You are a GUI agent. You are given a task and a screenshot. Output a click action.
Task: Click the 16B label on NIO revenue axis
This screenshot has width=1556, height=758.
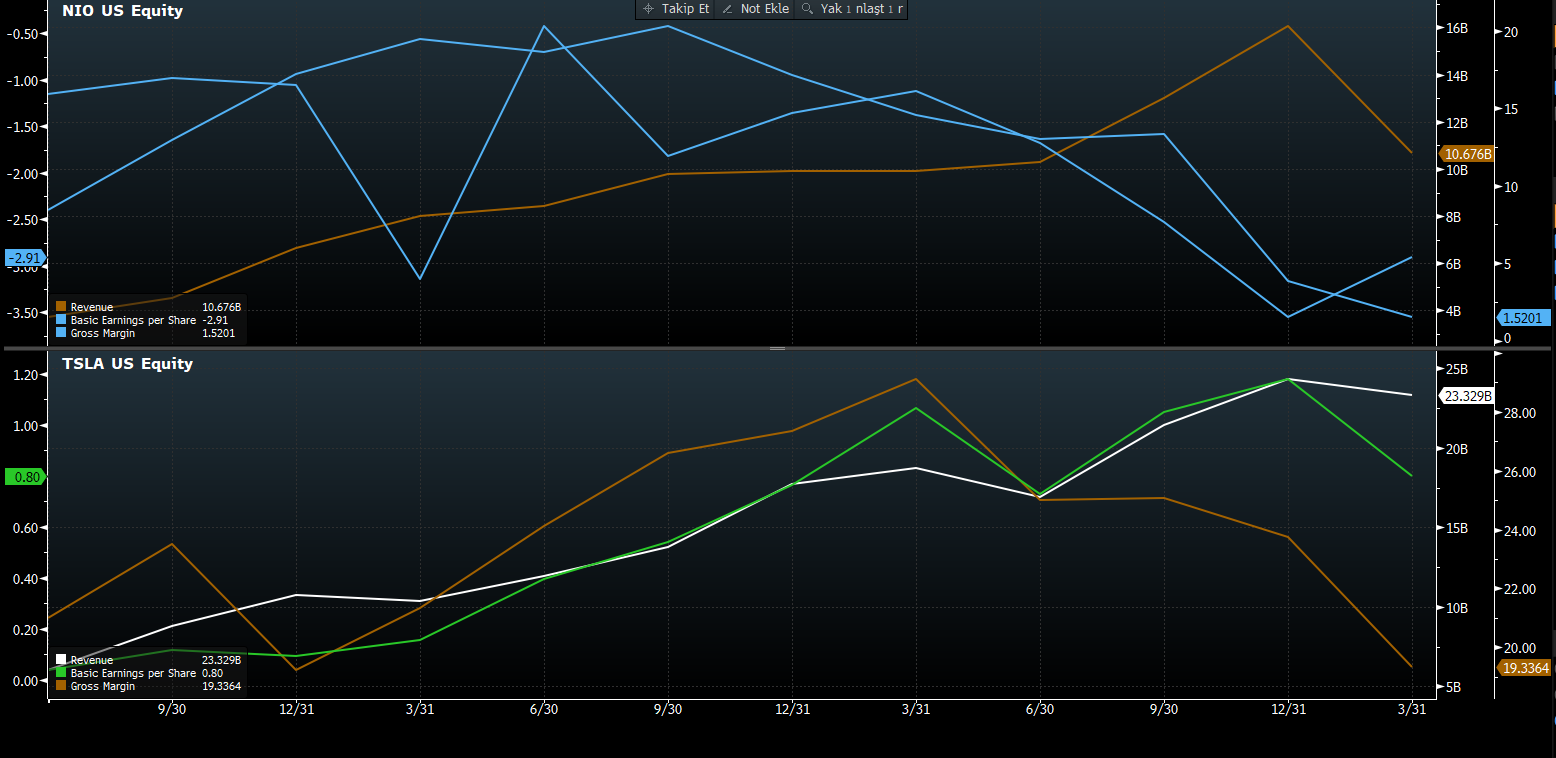(x=1457, y=29)
